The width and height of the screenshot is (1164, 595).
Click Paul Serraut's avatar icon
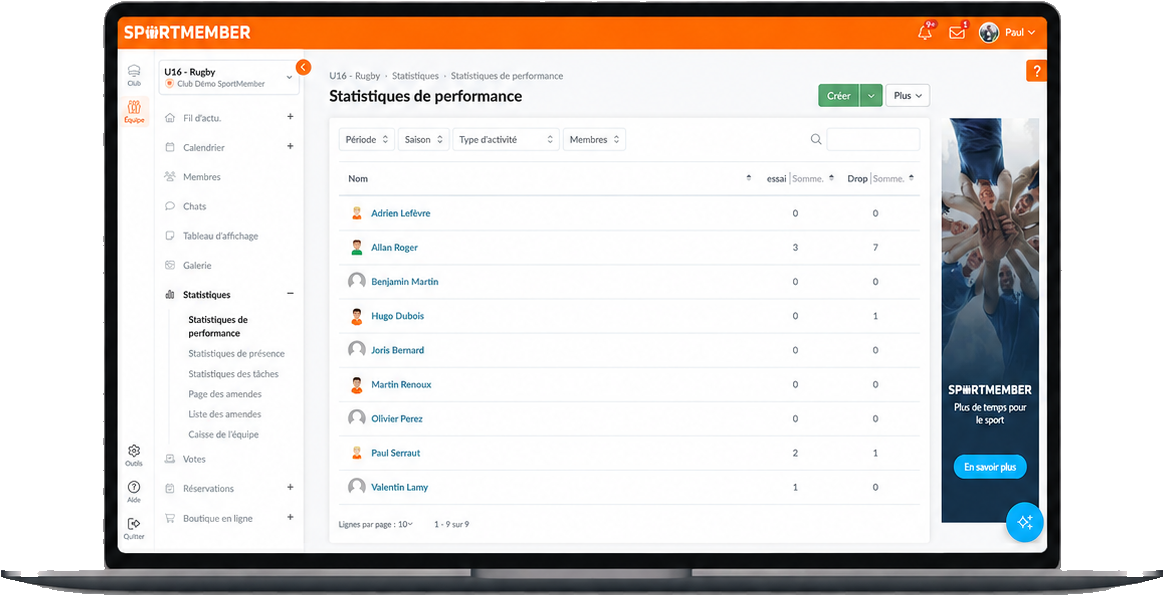356,453
